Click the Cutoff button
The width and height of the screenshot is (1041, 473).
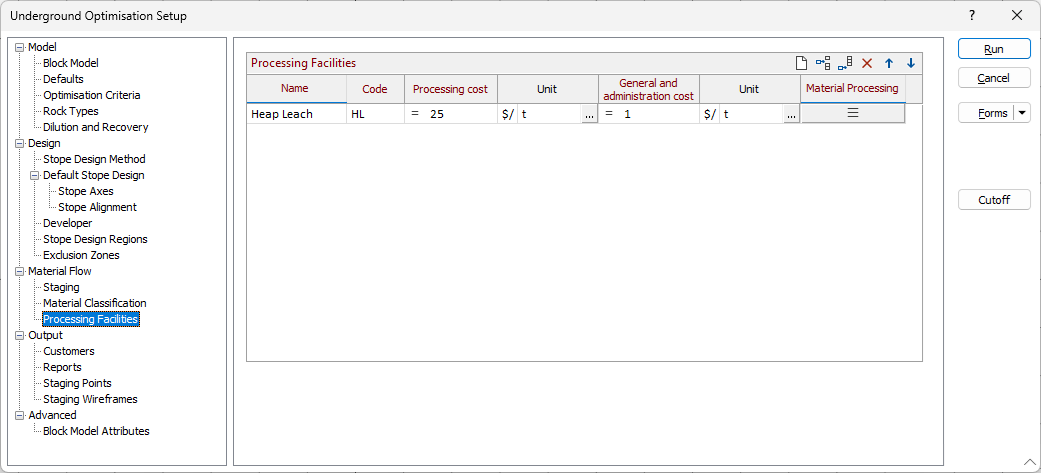point(994,200)
